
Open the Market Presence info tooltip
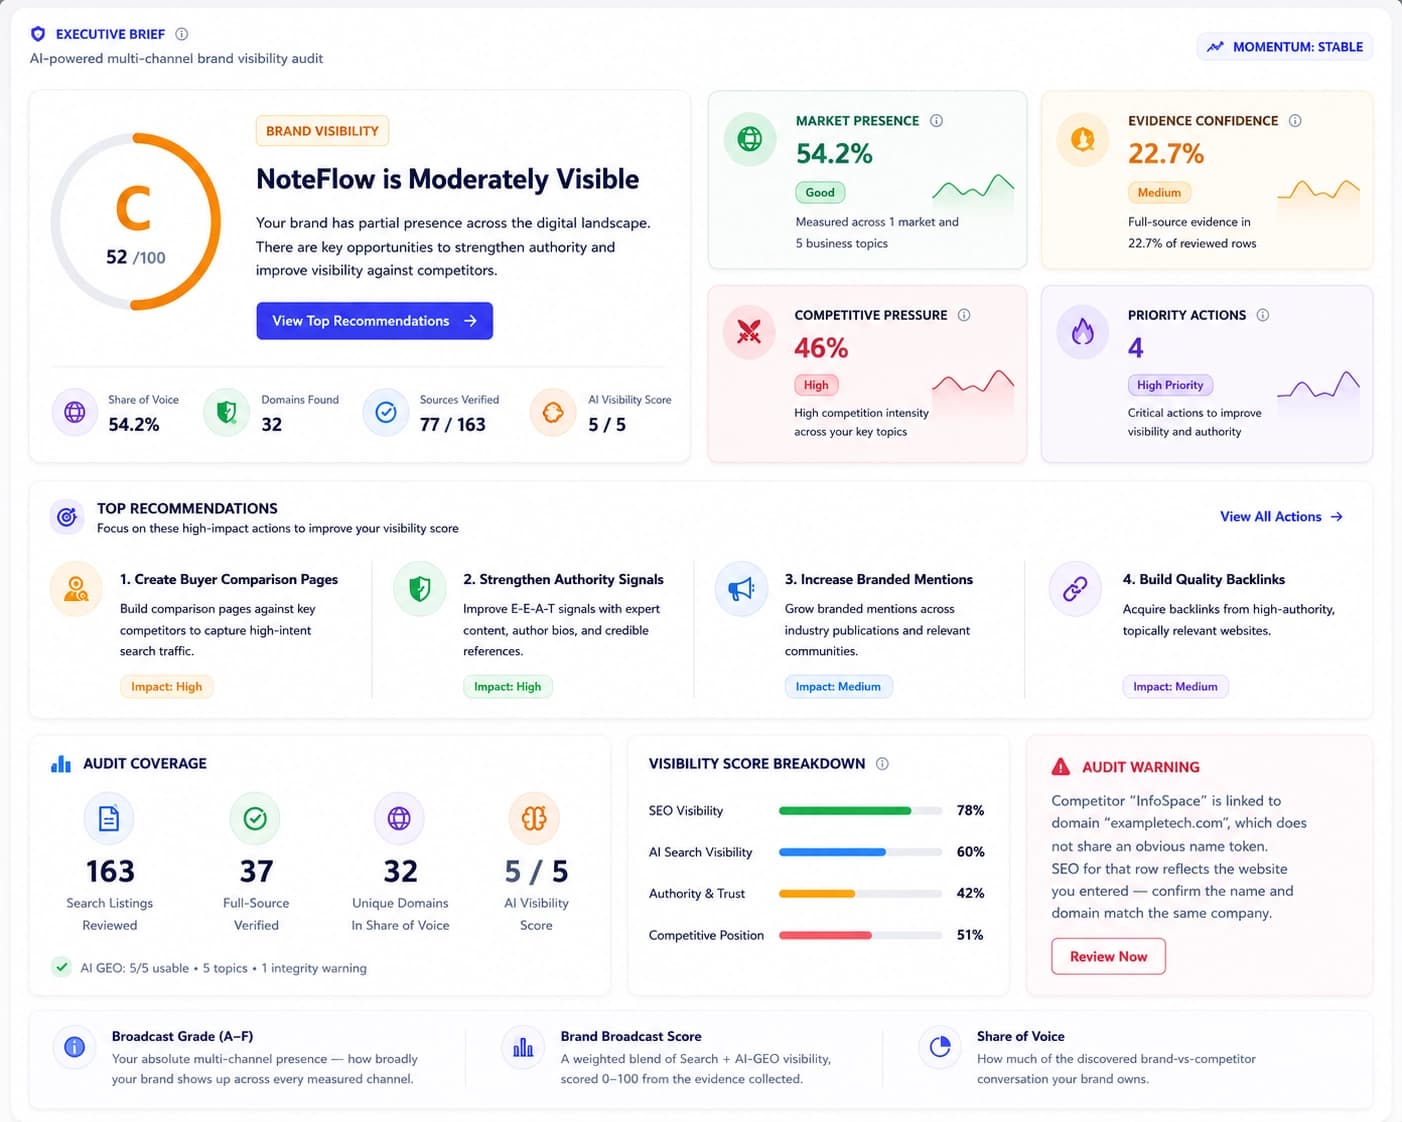(x=937, y=121)
